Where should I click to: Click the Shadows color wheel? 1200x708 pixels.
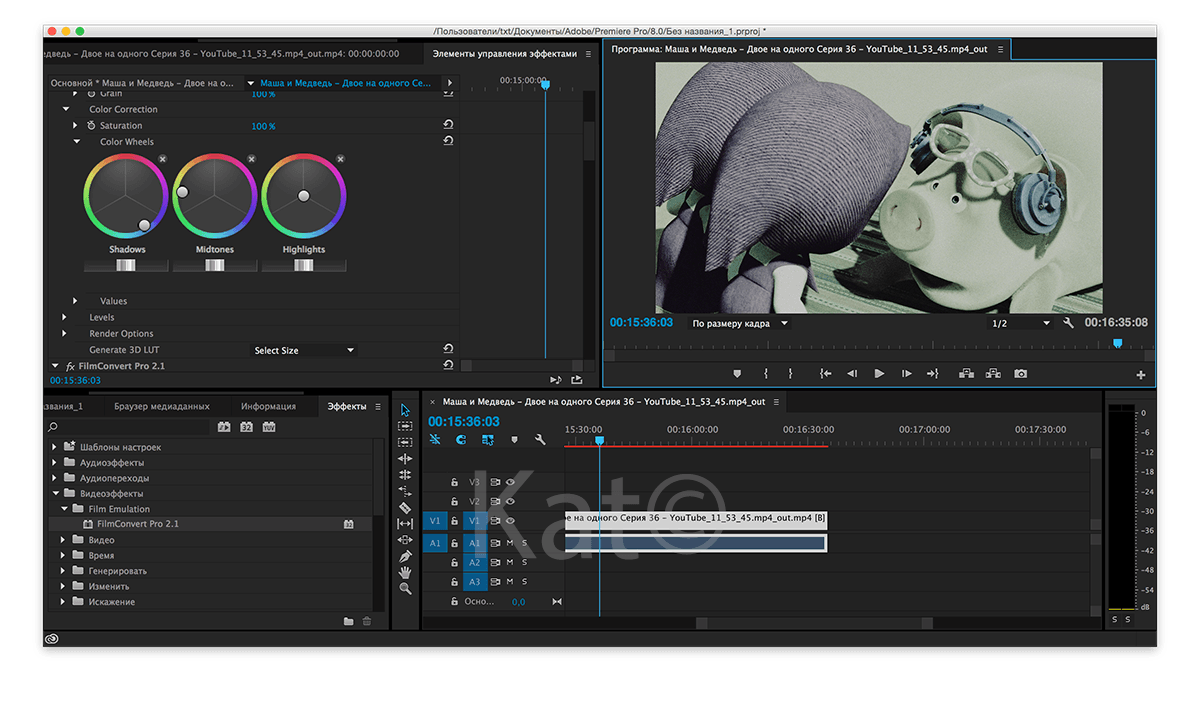point(126,196)
